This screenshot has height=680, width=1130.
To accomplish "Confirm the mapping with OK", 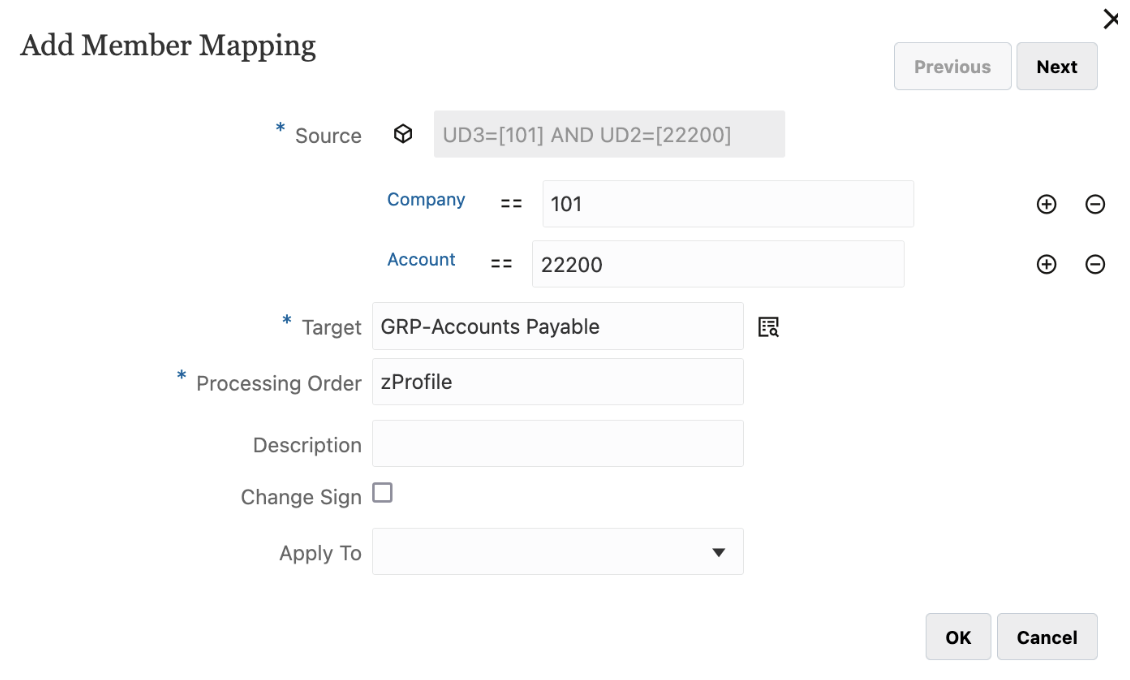I will (x=958, y=637).
